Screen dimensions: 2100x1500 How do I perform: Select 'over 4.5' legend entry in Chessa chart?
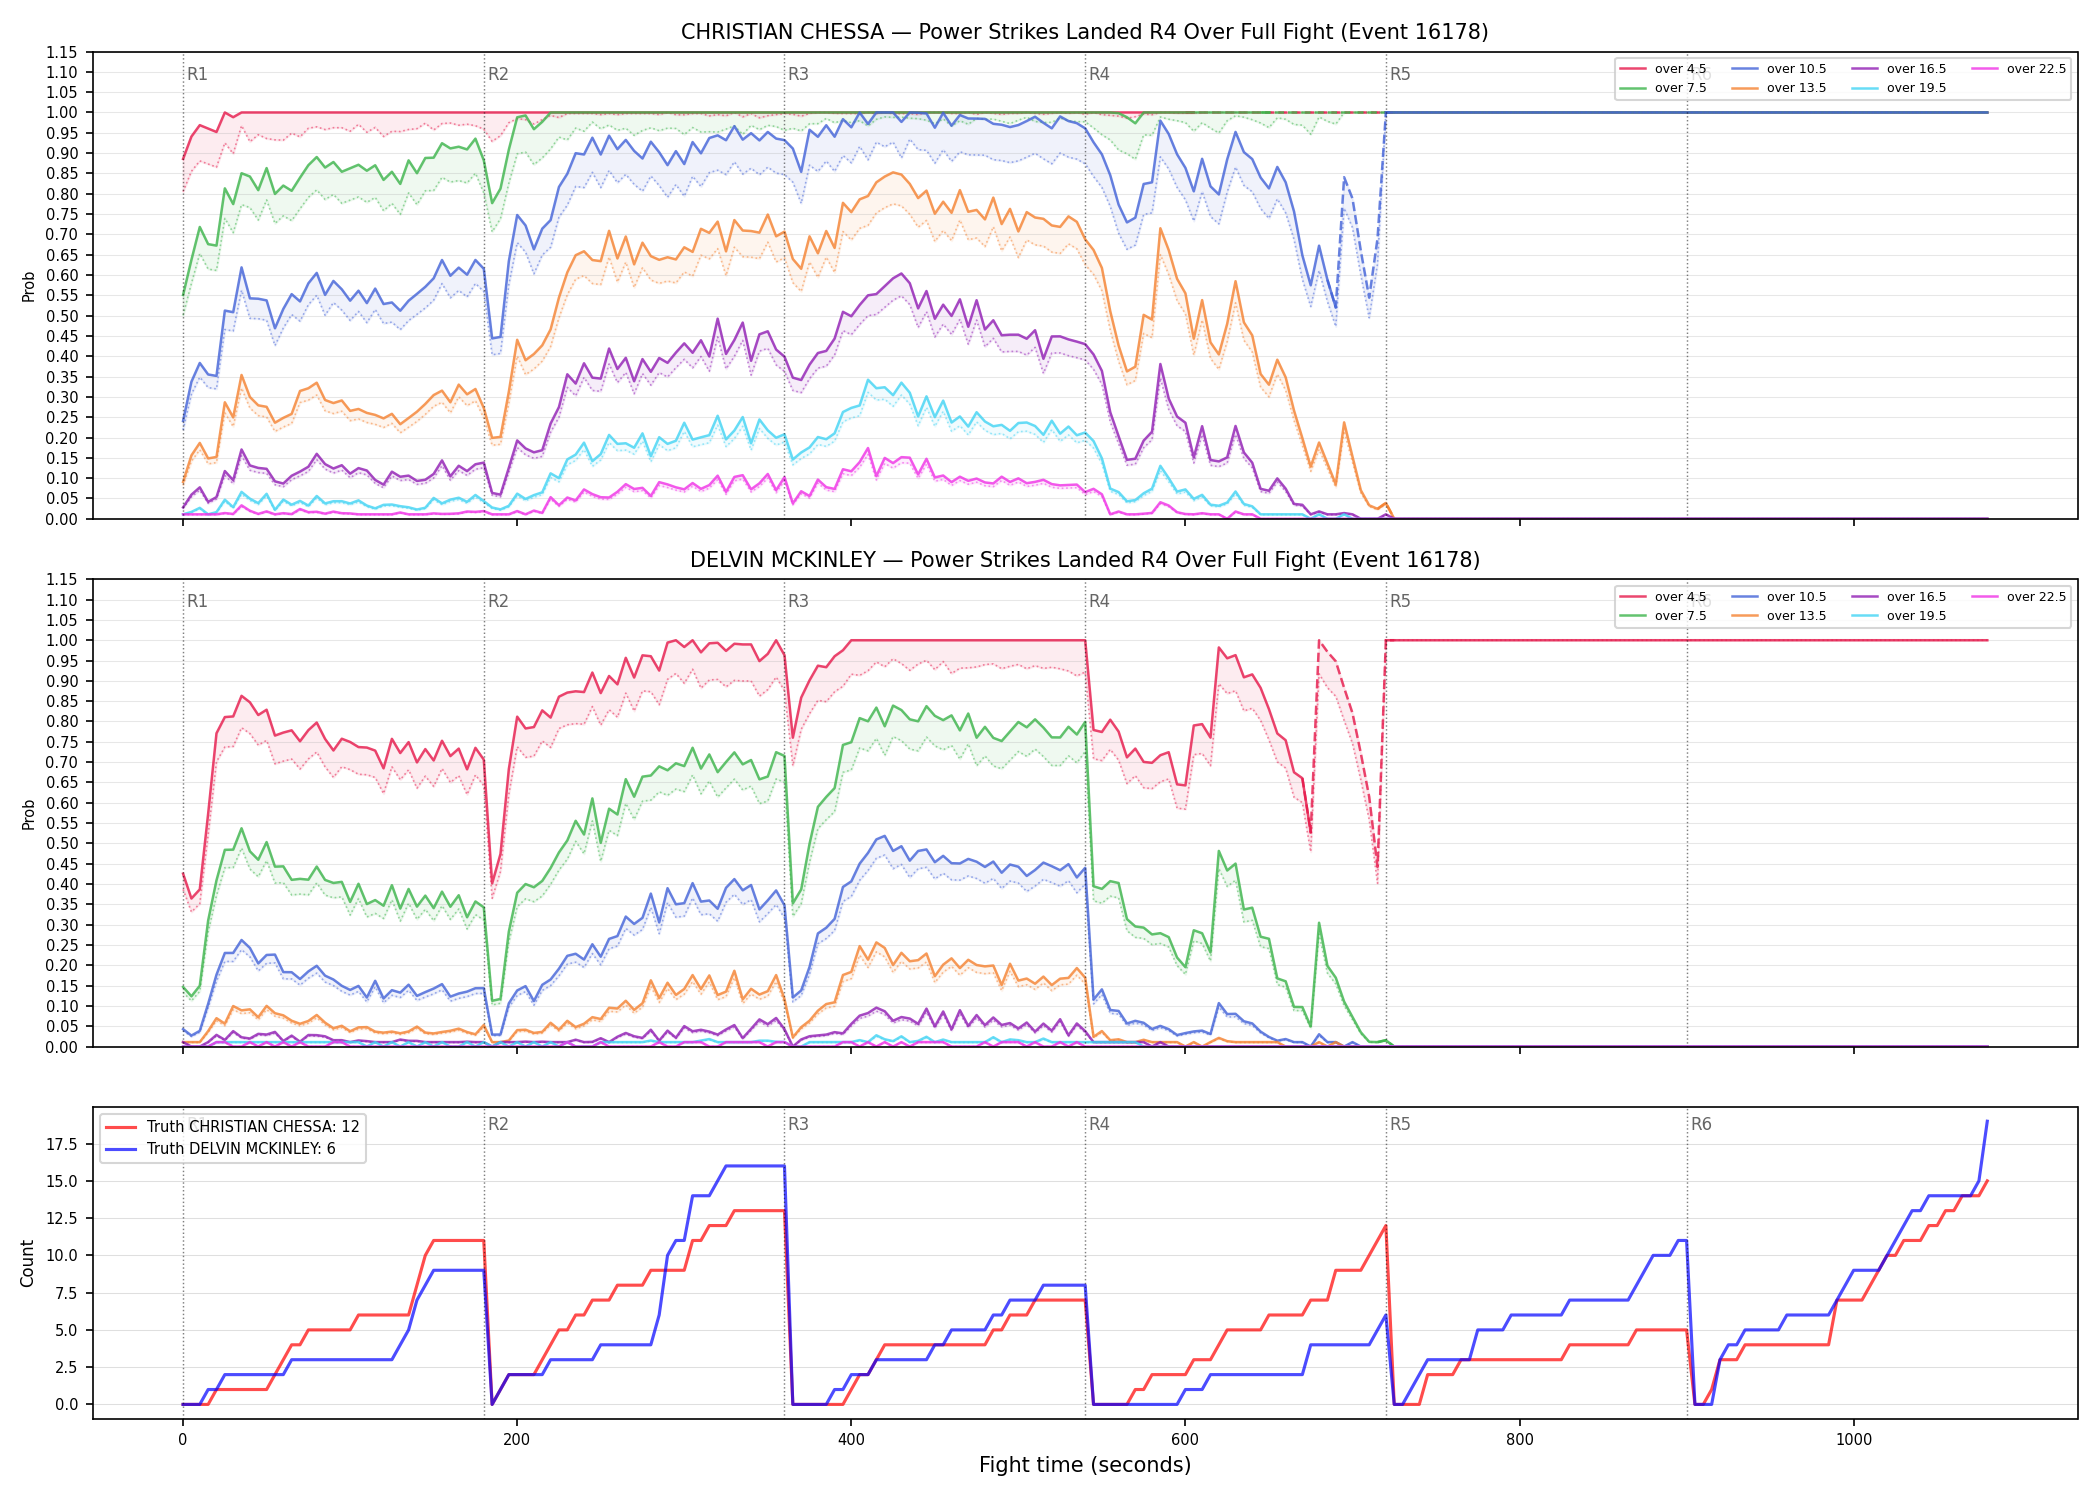pyautogui.click(x=1664, y=69)
